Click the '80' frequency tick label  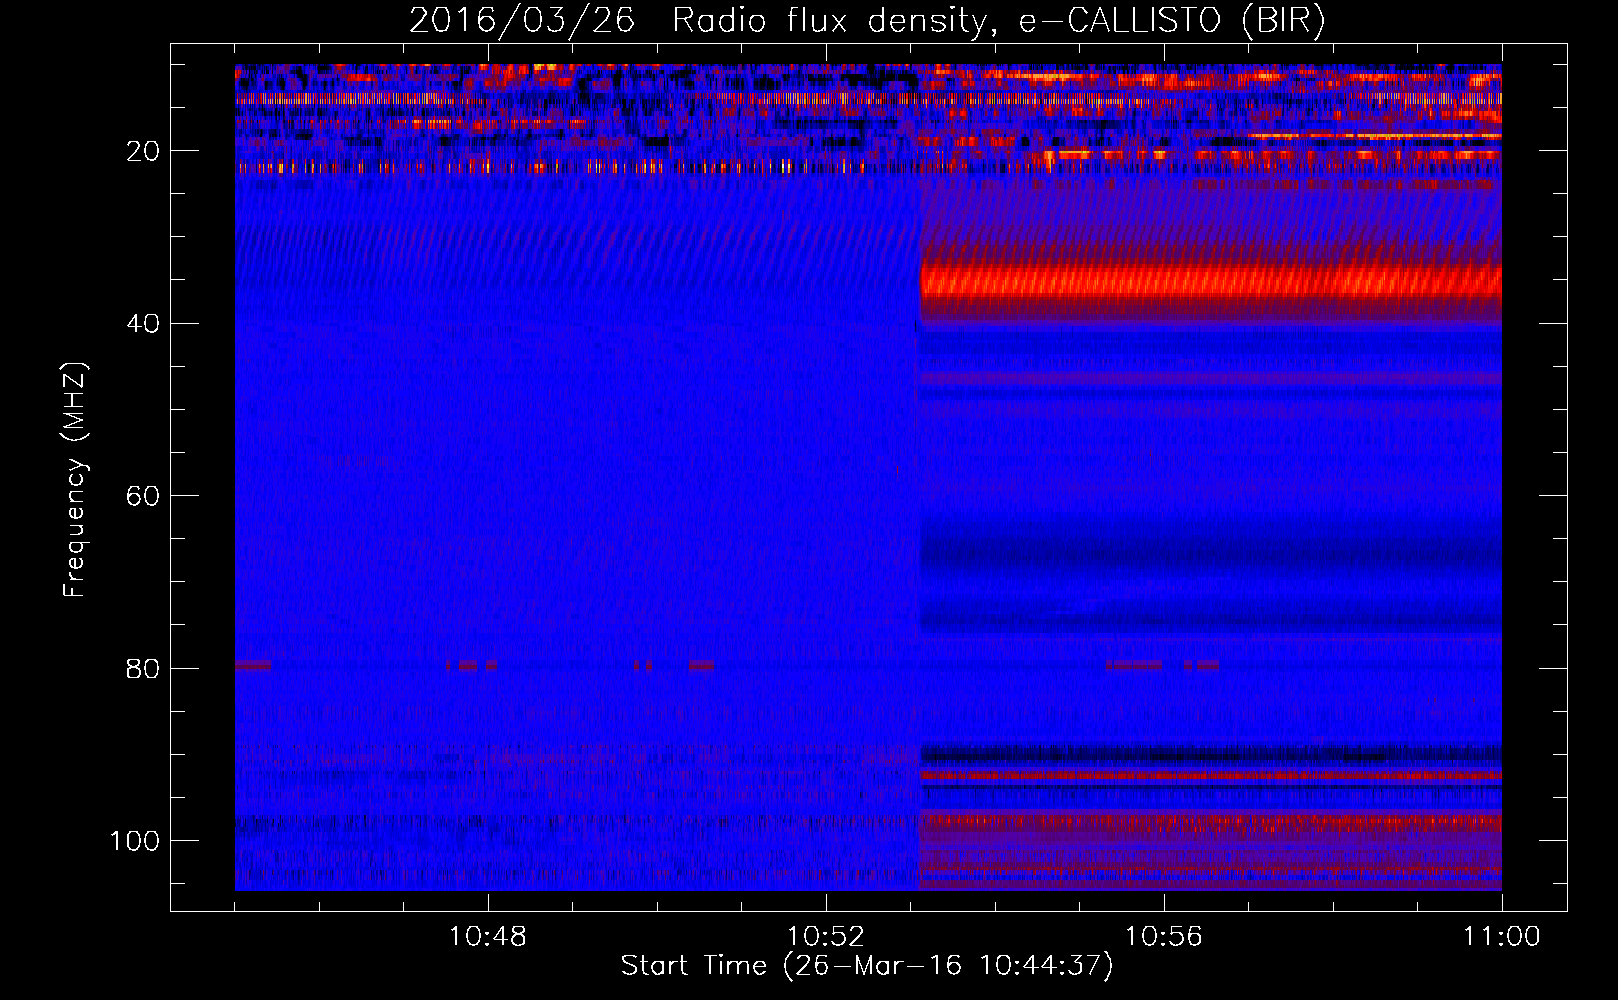pyautogui.click(x=144, y=669)
